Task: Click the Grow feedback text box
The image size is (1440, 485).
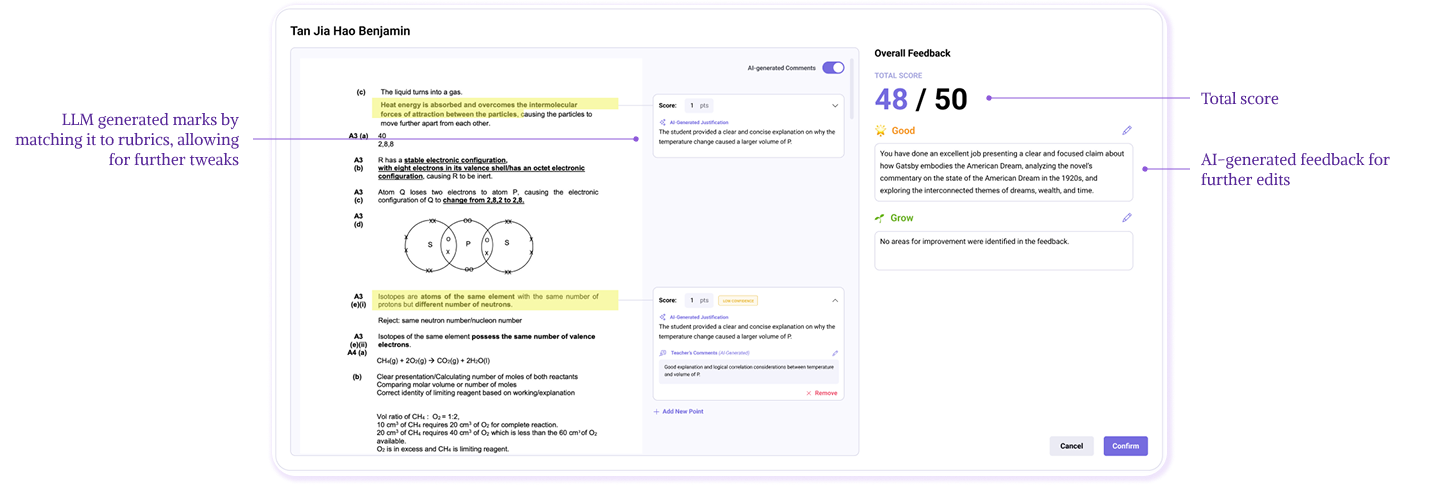Action: tap(1003, 250)
